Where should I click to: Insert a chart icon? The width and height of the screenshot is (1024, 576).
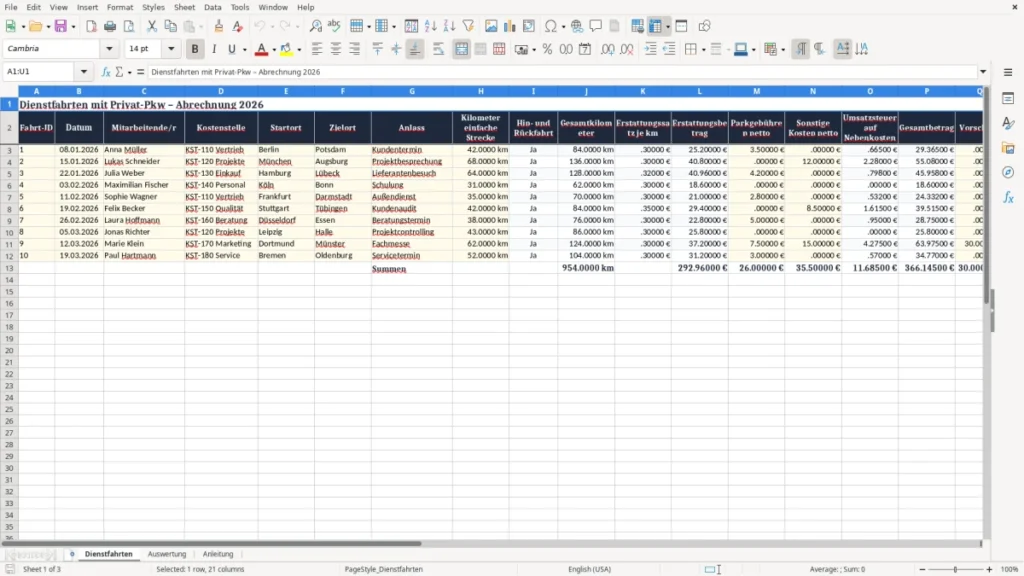coord(510,26)
